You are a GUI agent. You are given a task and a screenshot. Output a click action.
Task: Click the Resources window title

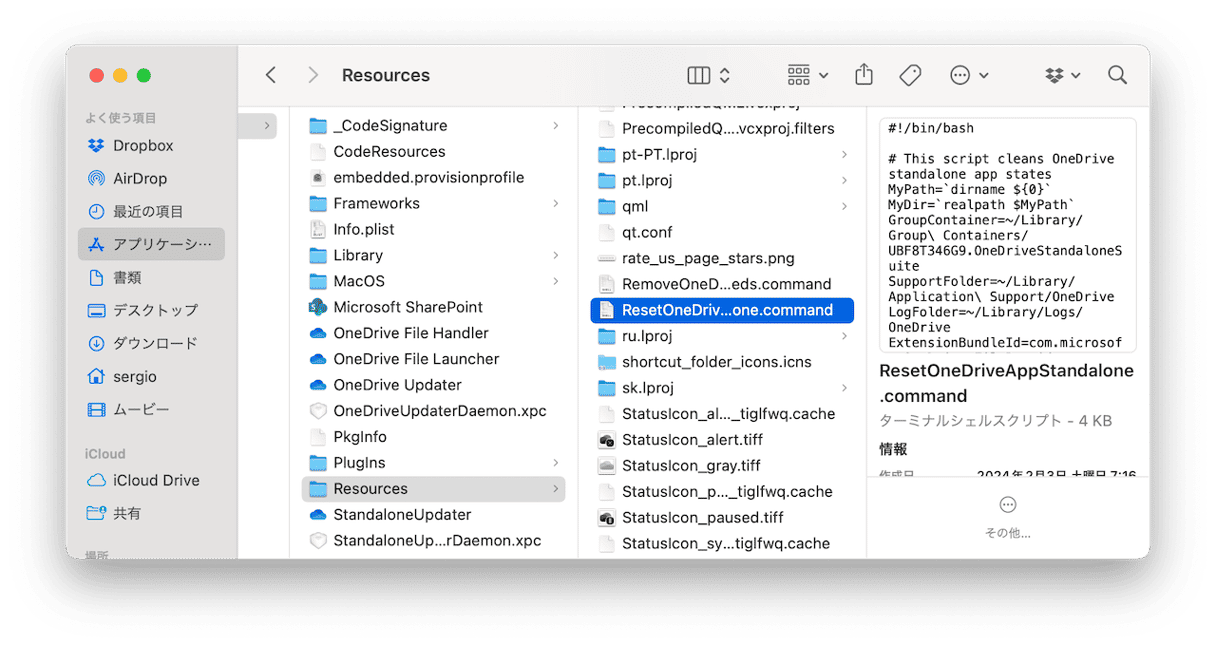coord(386,75)
